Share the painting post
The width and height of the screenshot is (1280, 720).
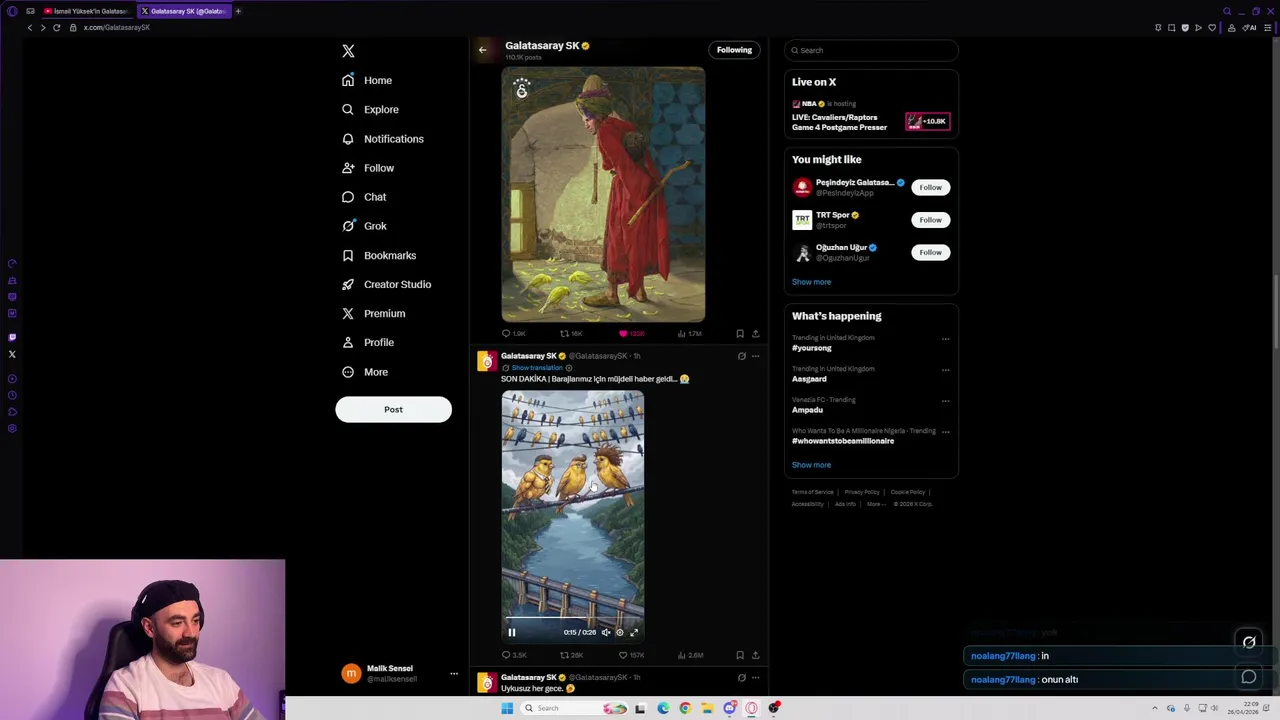tap(755, 334)
